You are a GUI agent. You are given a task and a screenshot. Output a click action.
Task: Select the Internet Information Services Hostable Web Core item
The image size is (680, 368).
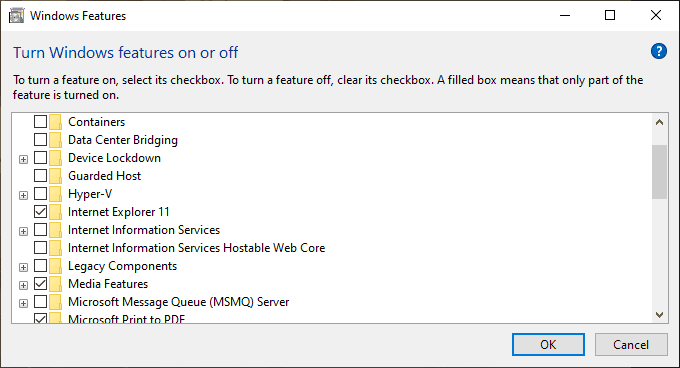[x=196, y=248]
